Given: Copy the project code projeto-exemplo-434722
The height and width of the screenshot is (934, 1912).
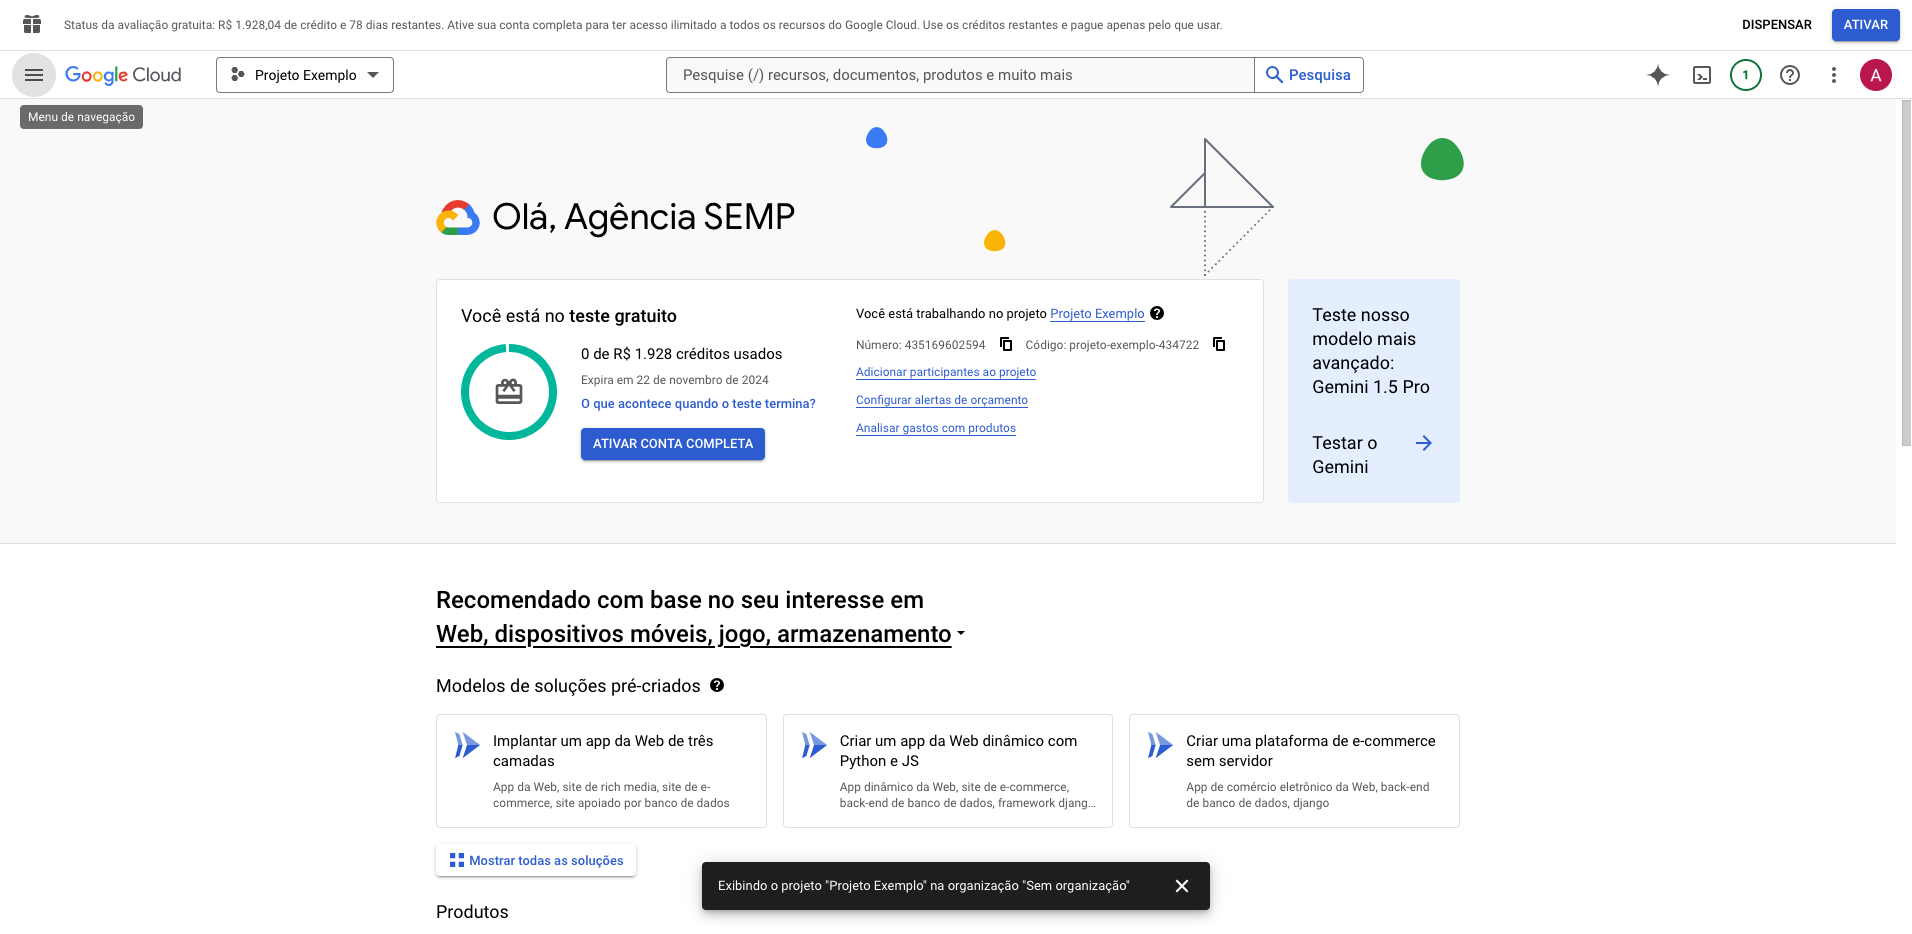Looking at the screenshot, I should [x=1219, y=344].
